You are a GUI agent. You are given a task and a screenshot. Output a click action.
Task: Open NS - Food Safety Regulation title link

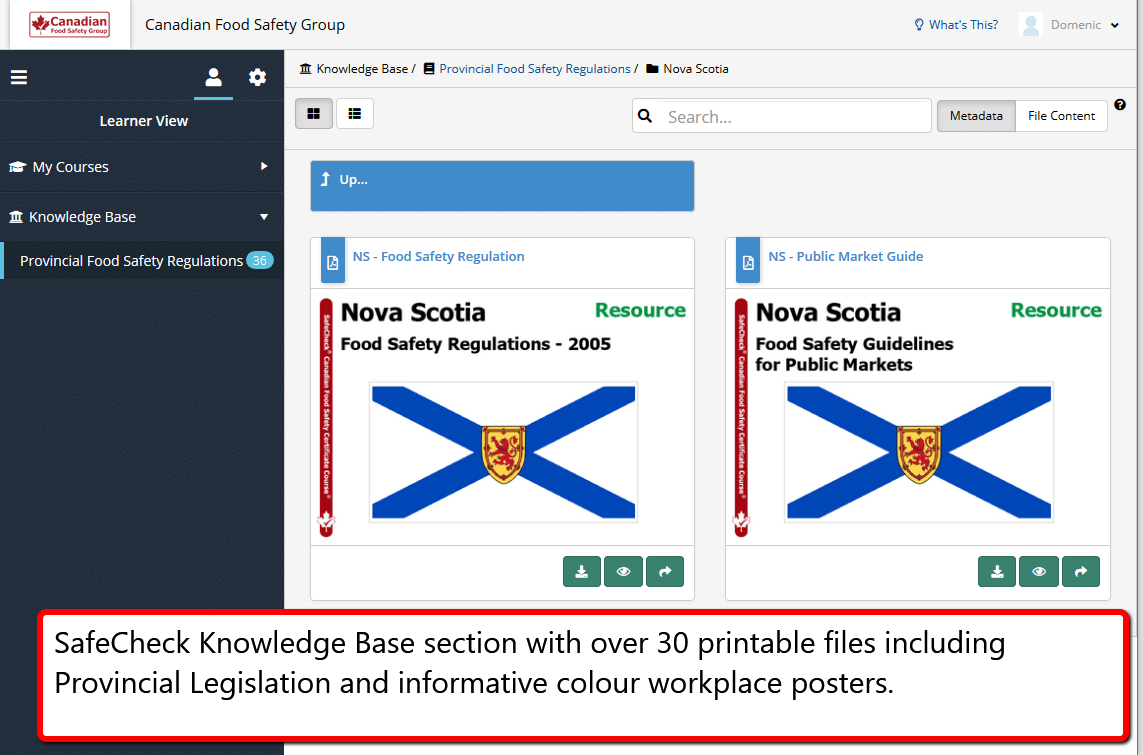coord(438,257)
